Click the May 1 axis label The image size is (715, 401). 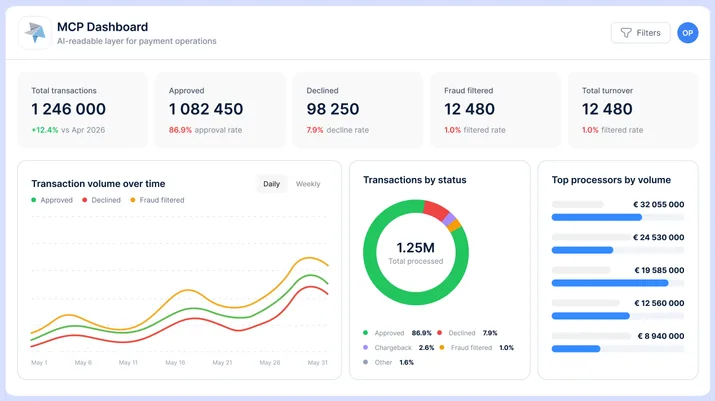coord(39,362)
